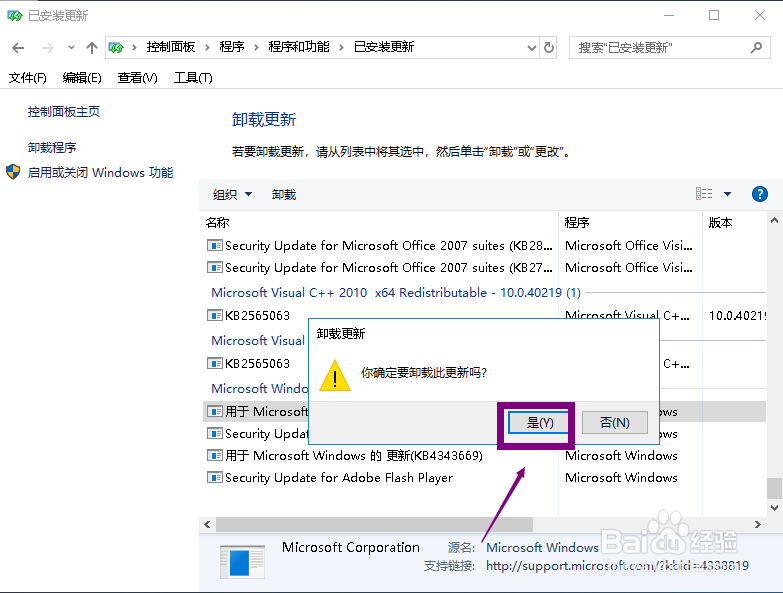Go forward with the right arrow

(47, 48)
